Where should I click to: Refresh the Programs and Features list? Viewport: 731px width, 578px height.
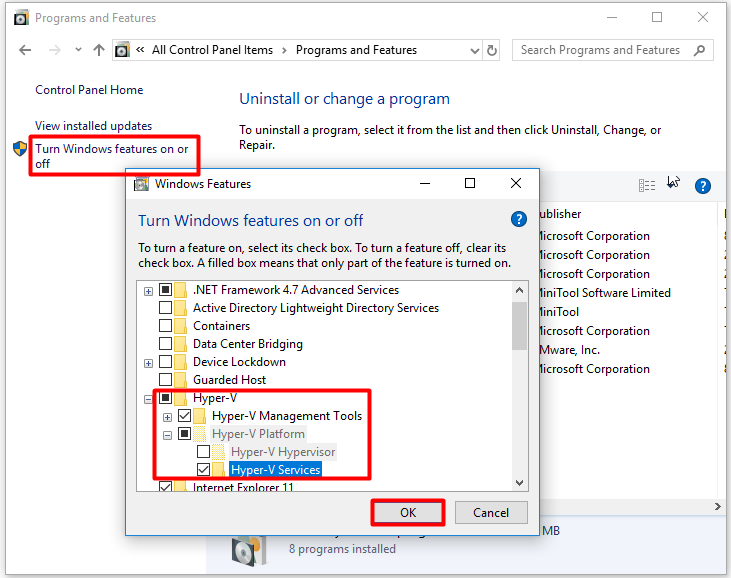pos(492,50)
